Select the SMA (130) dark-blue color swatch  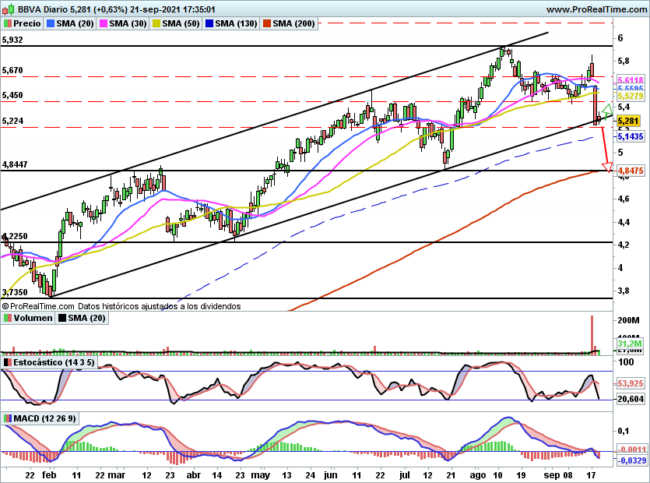209,24
